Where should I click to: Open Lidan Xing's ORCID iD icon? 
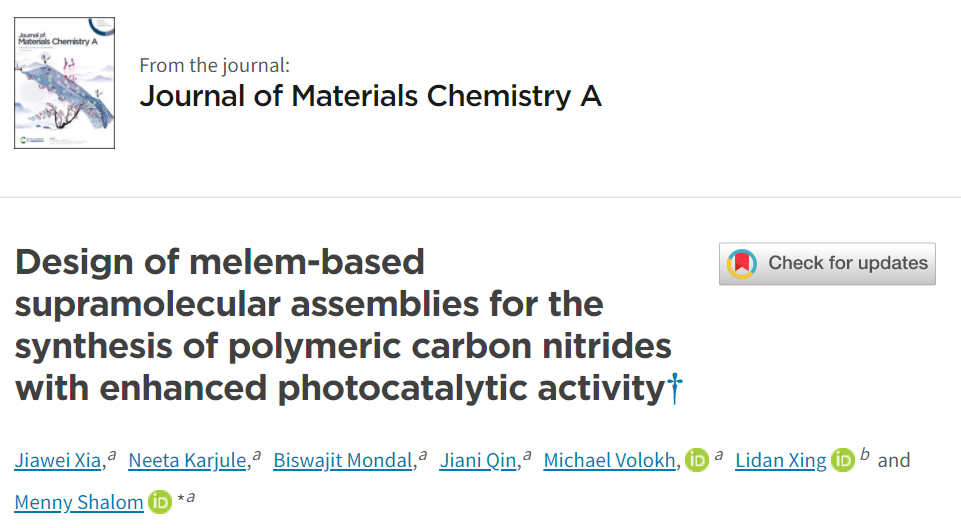tap(843, 460)
